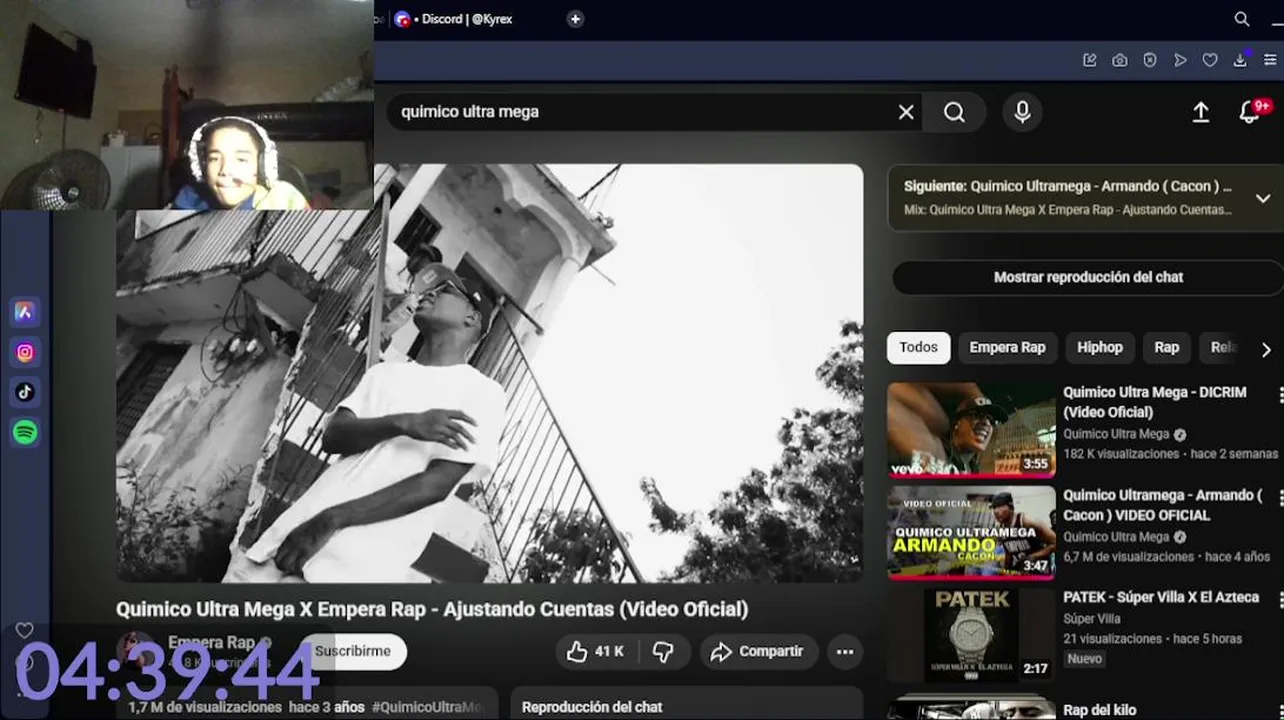Show more filter chips with right arrow
Image resolution: width=1284 pixels, height=720 pixels.
(x=1266, y=349)
